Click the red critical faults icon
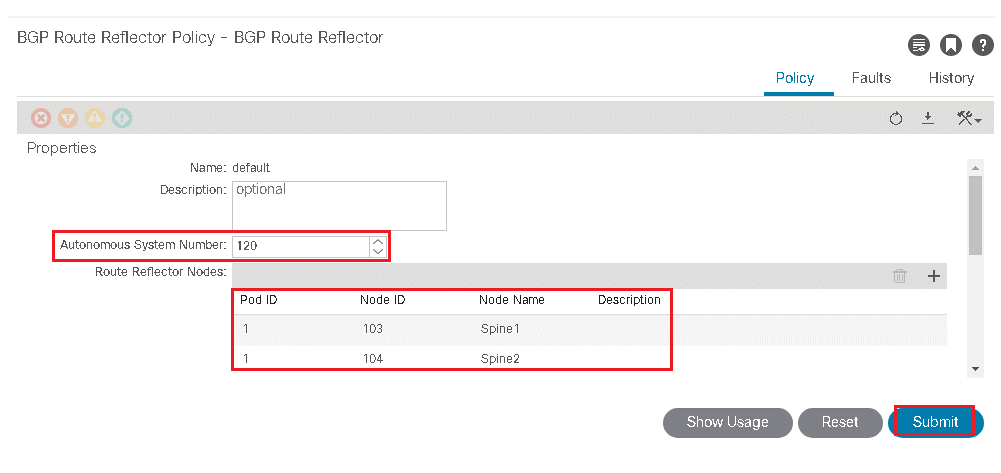The height and width of the screenshot is (473, 1001). [42, 118]
